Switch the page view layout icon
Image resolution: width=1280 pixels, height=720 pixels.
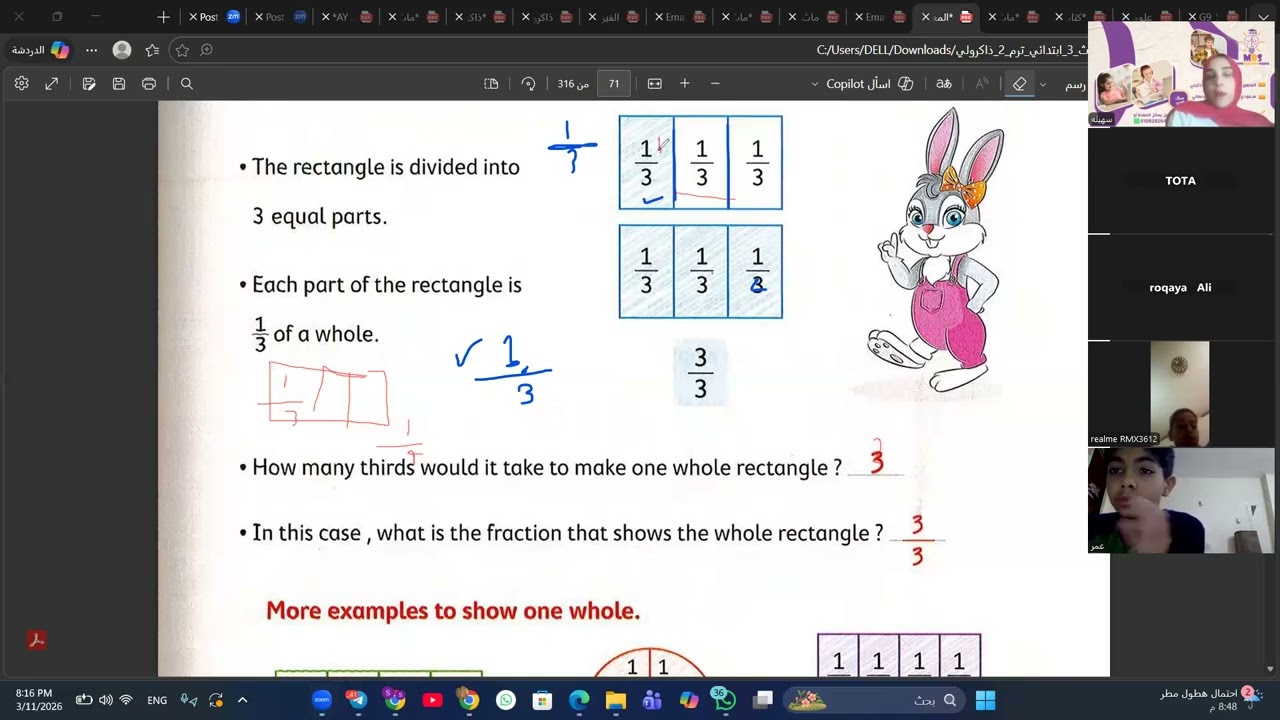click(x=491, y=84)
